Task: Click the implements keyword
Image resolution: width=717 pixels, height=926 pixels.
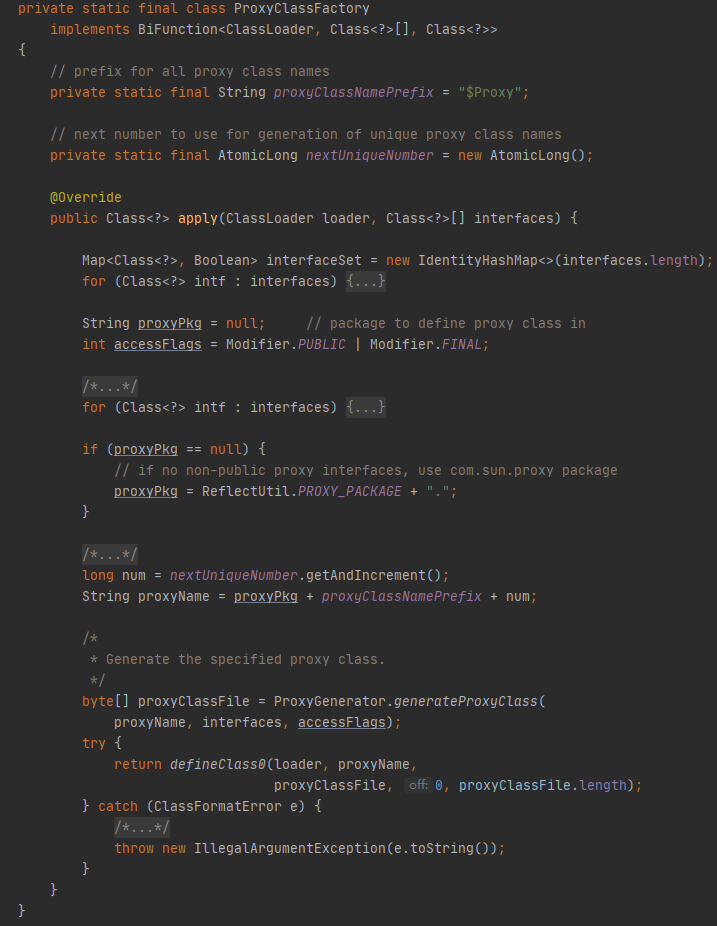Action: pos(90,30)
